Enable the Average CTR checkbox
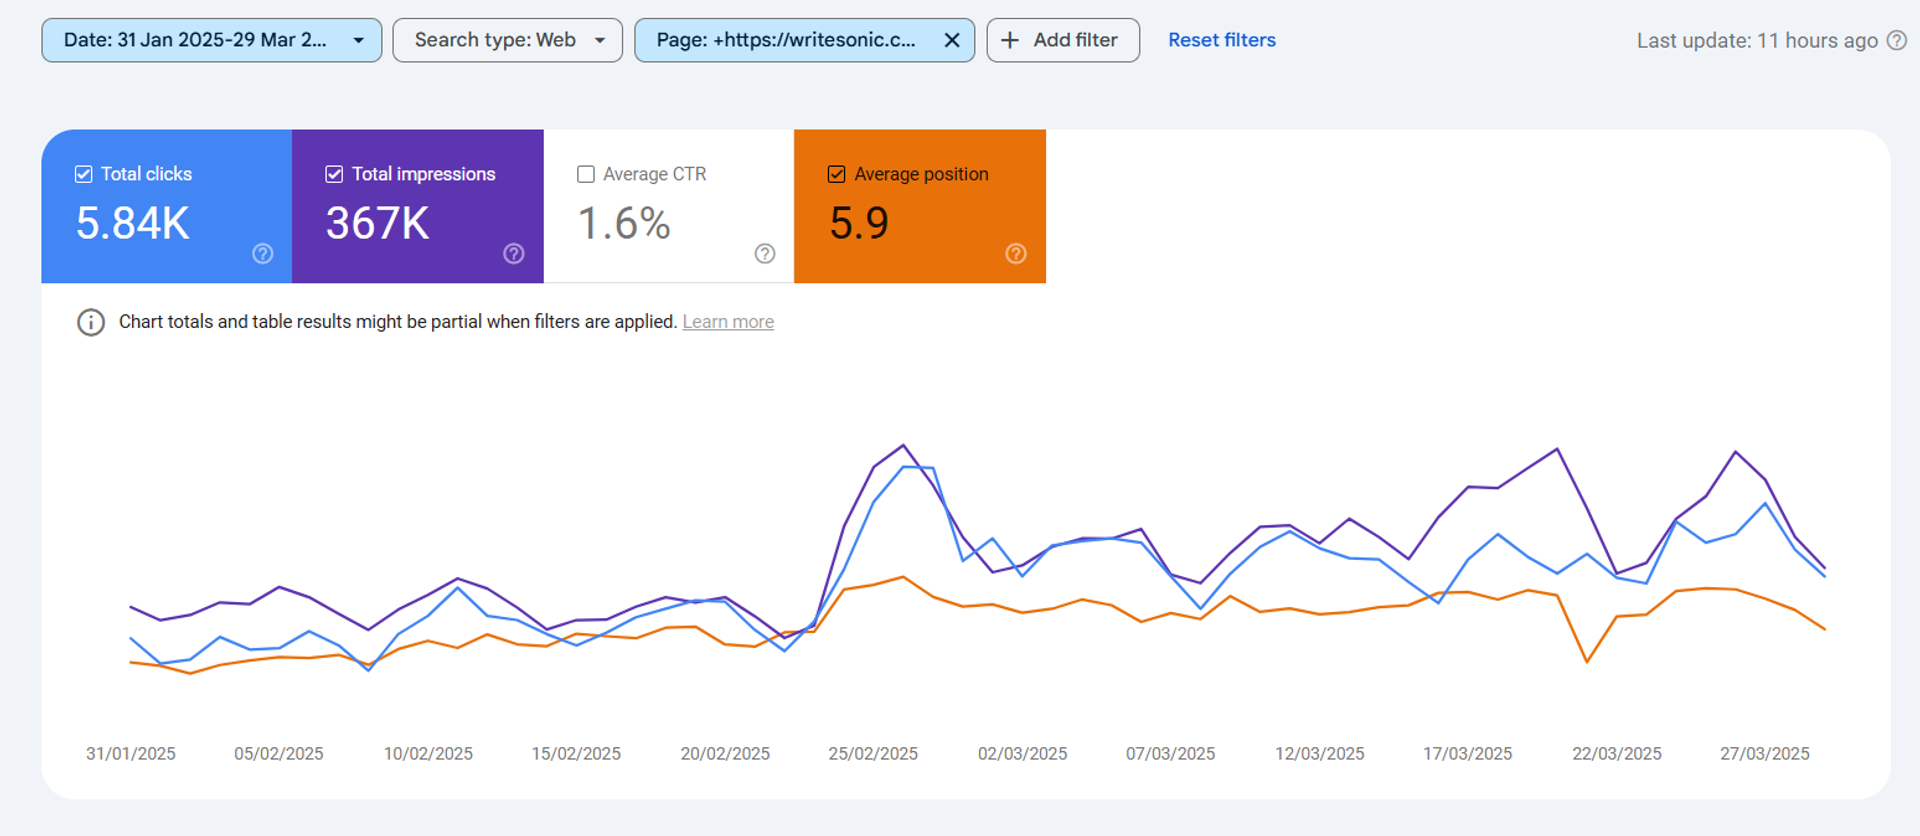 tap(586, 174)
